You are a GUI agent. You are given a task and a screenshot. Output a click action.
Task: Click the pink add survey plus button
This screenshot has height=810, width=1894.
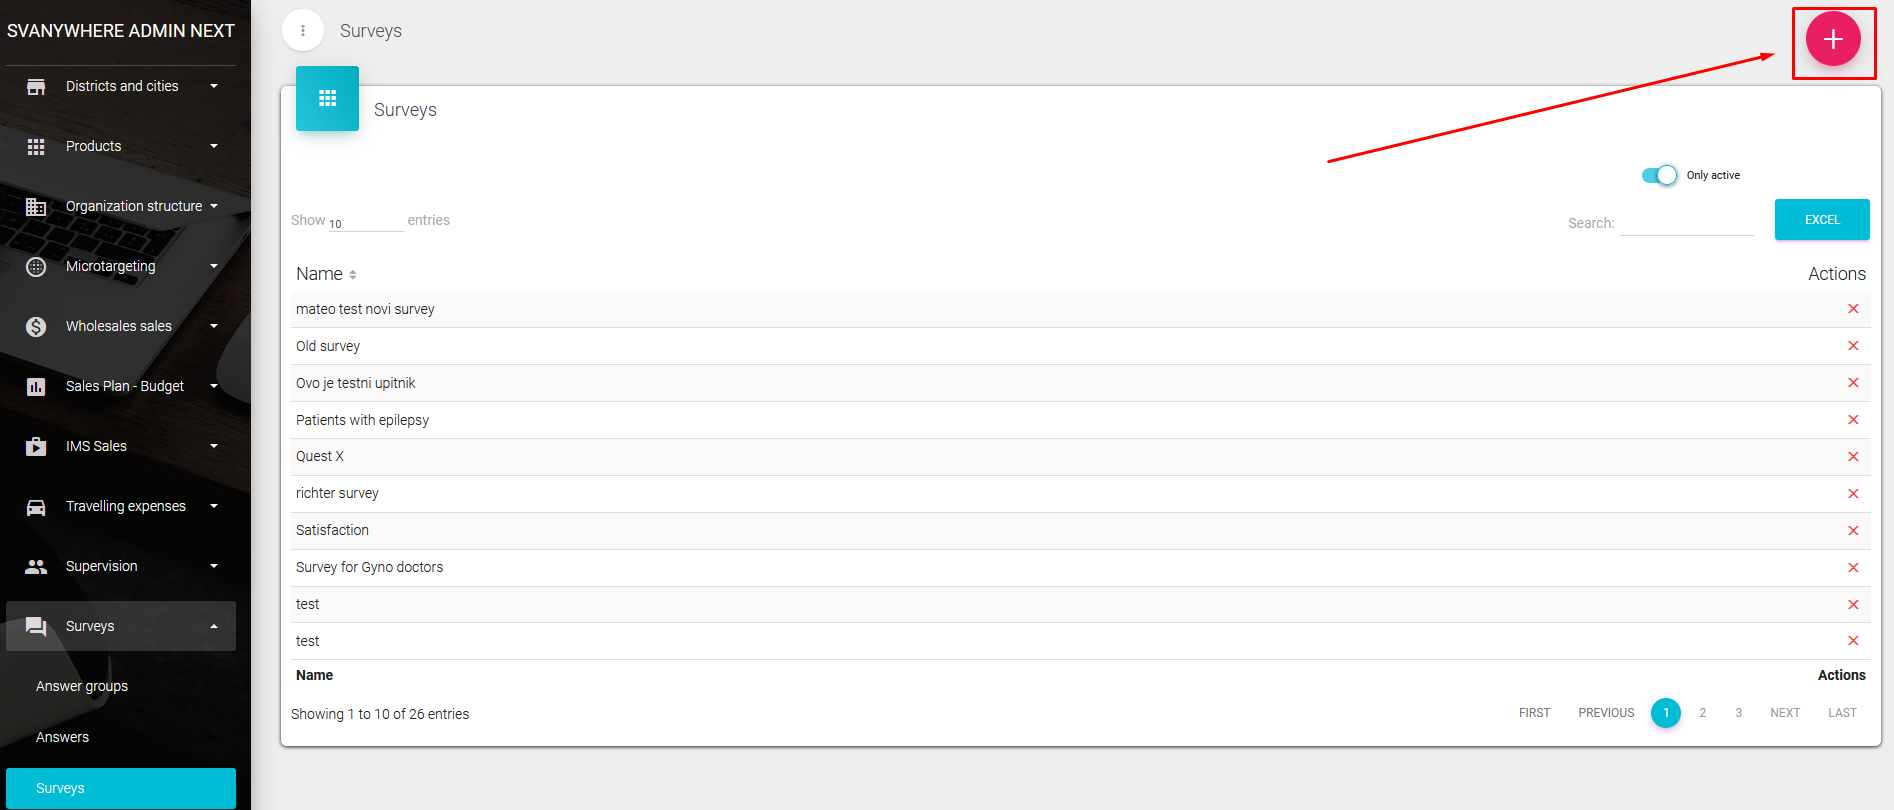pyautogui.click(x=1832, y=39)
